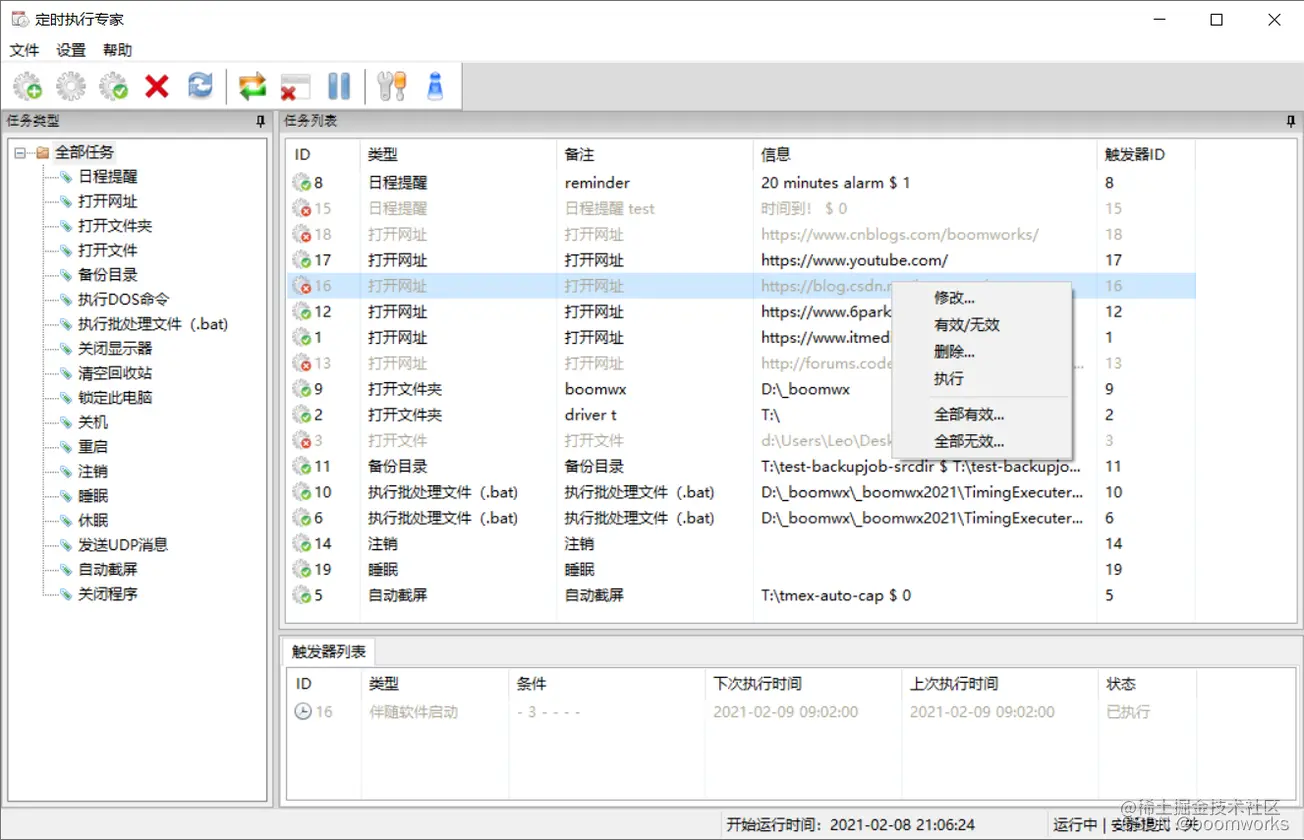Click the https://www.youtube.com/ cell
Viewport: 1304px width, 840px height.
click(x=854, y=260)
